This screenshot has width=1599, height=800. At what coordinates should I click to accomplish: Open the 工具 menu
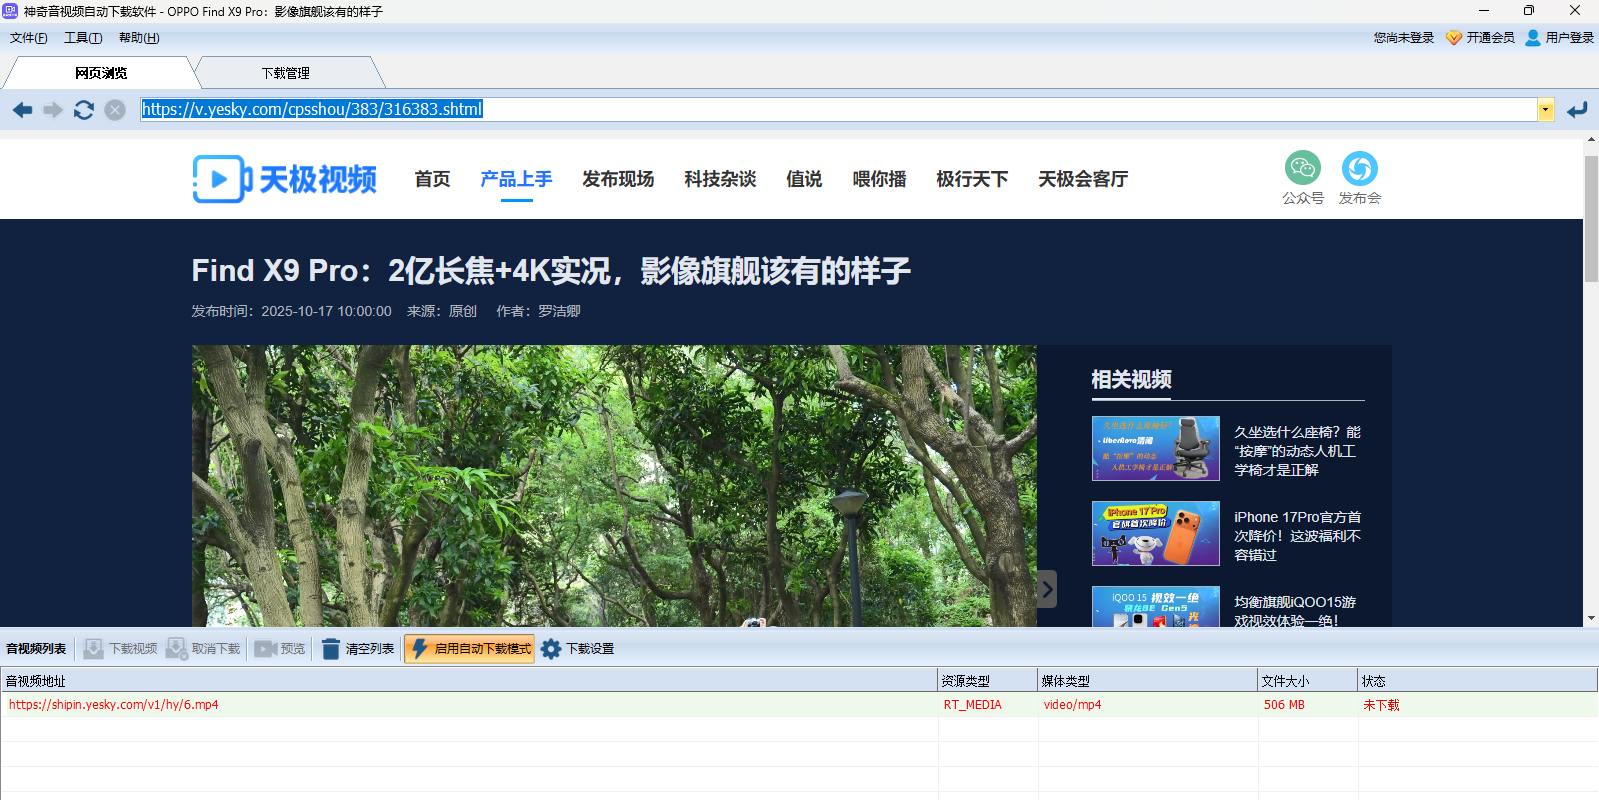tap(82, 38)
